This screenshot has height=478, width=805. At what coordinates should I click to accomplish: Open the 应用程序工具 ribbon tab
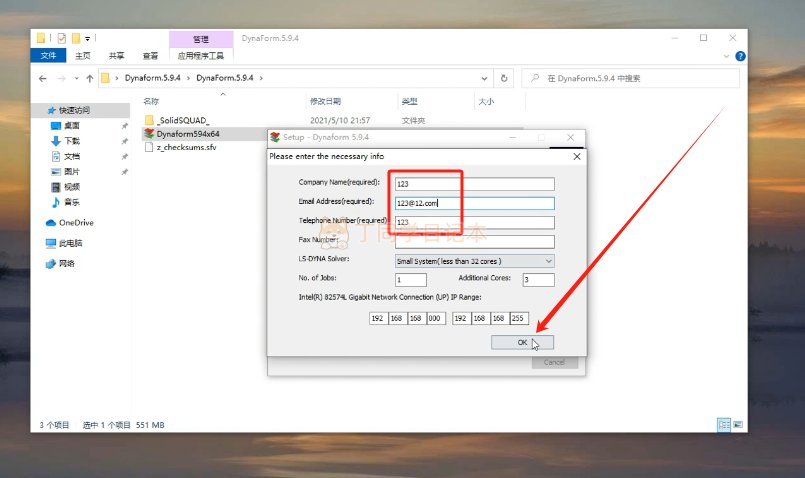tap(201, 55)
